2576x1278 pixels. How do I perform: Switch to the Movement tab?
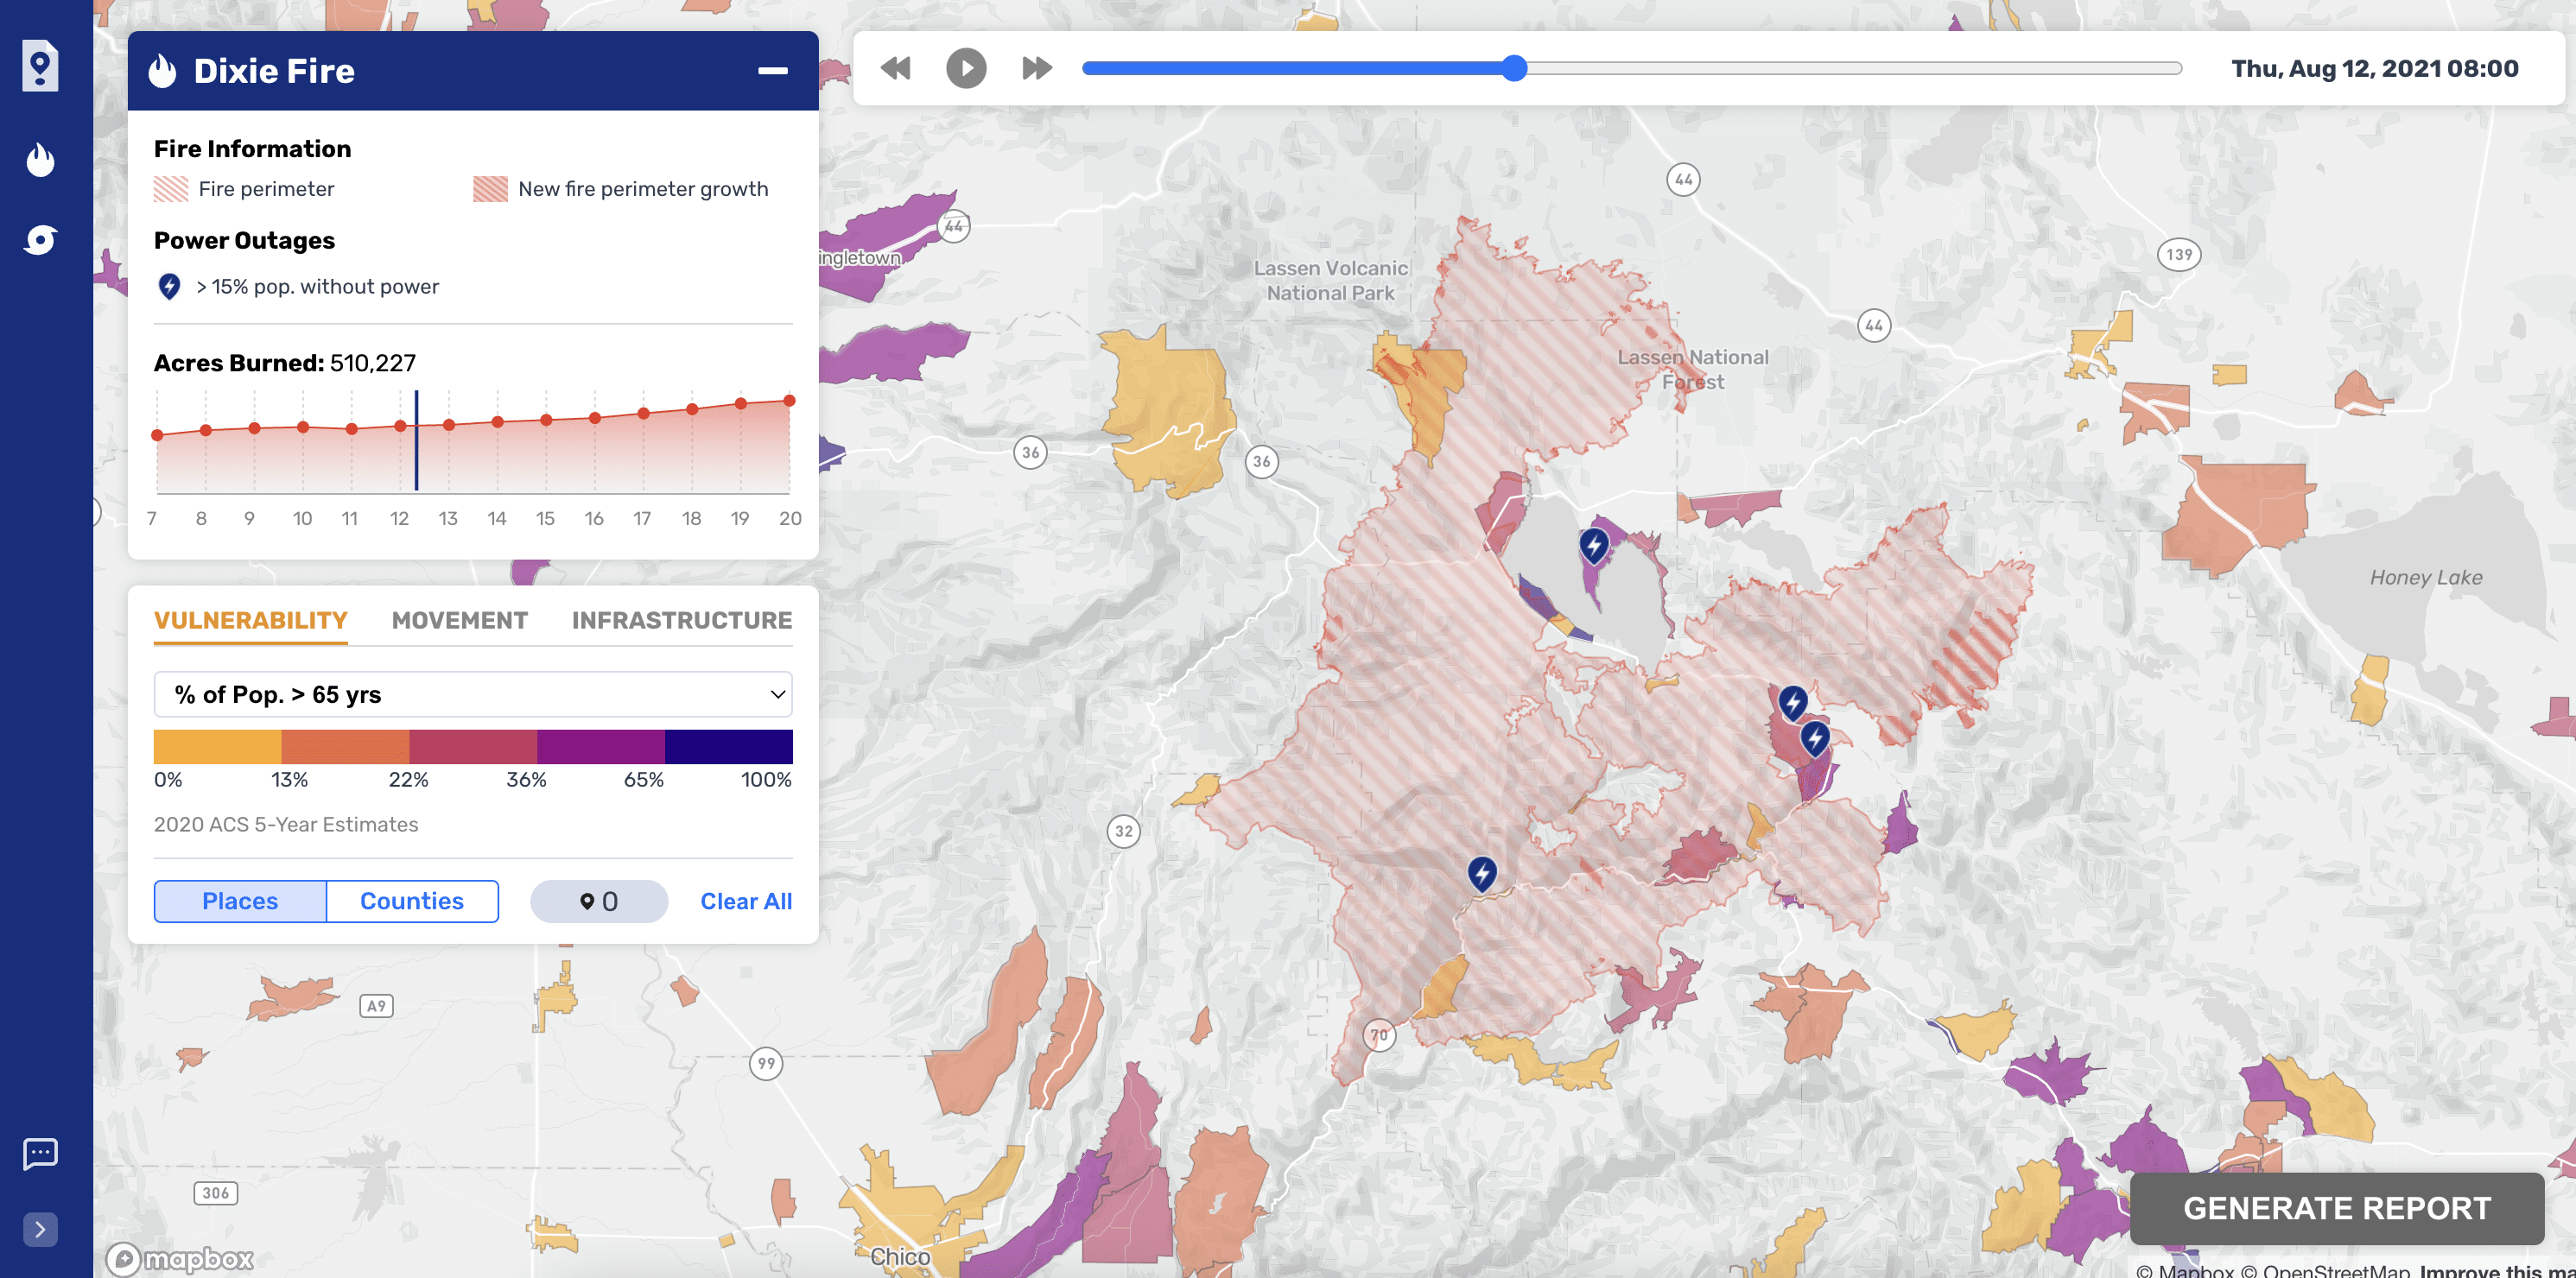coord(459,620)
